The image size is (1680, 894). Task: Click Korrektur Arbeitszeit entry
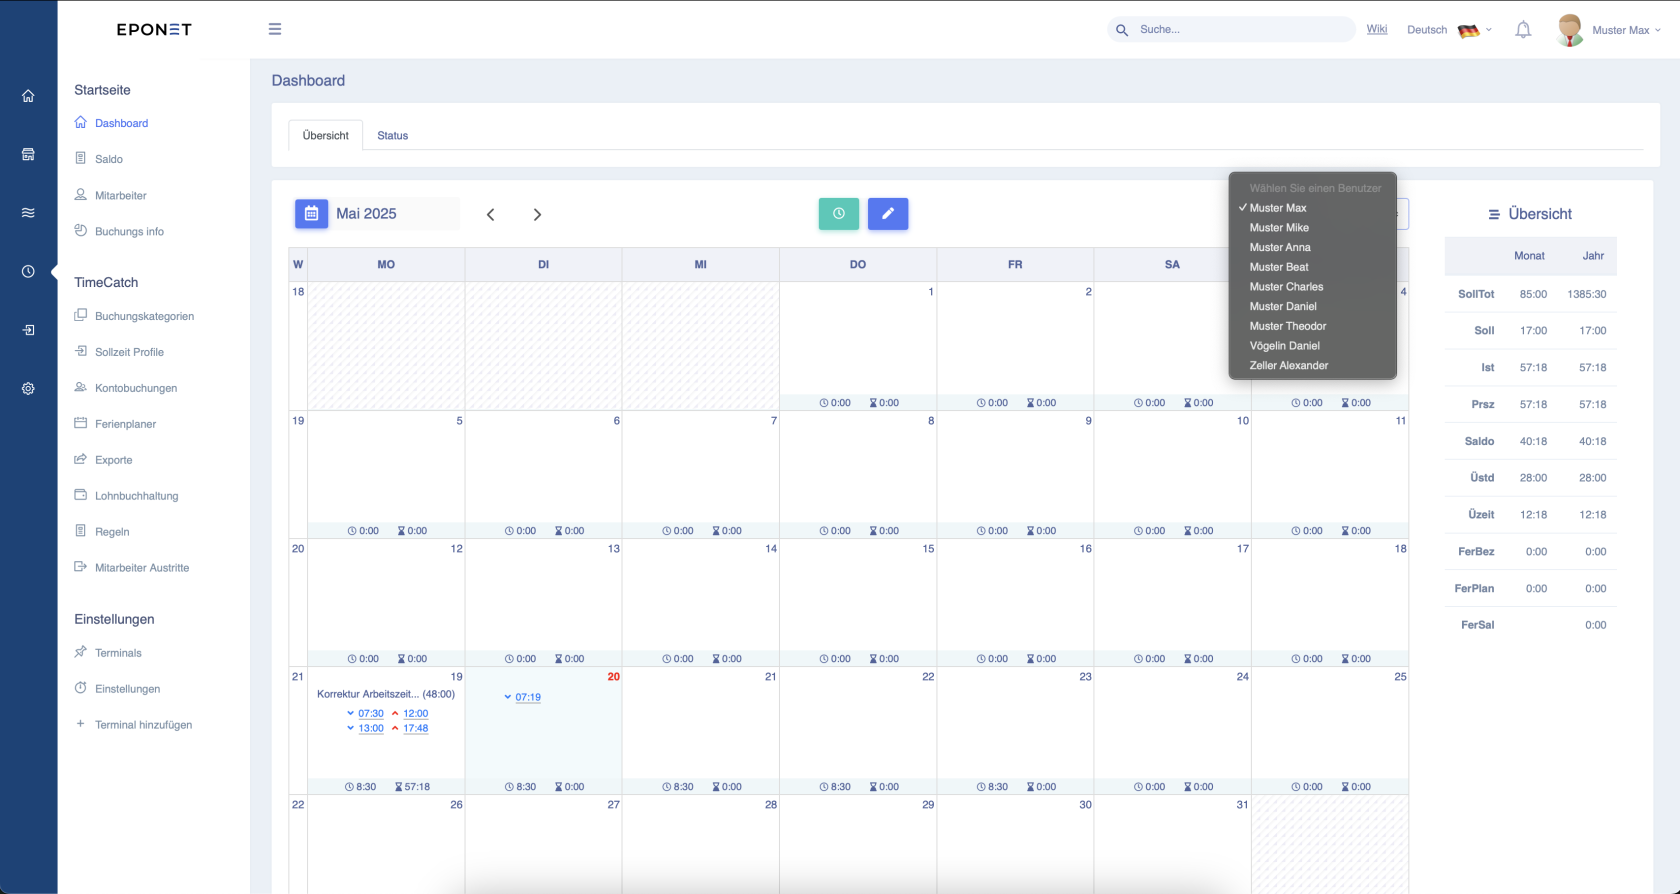386,694
